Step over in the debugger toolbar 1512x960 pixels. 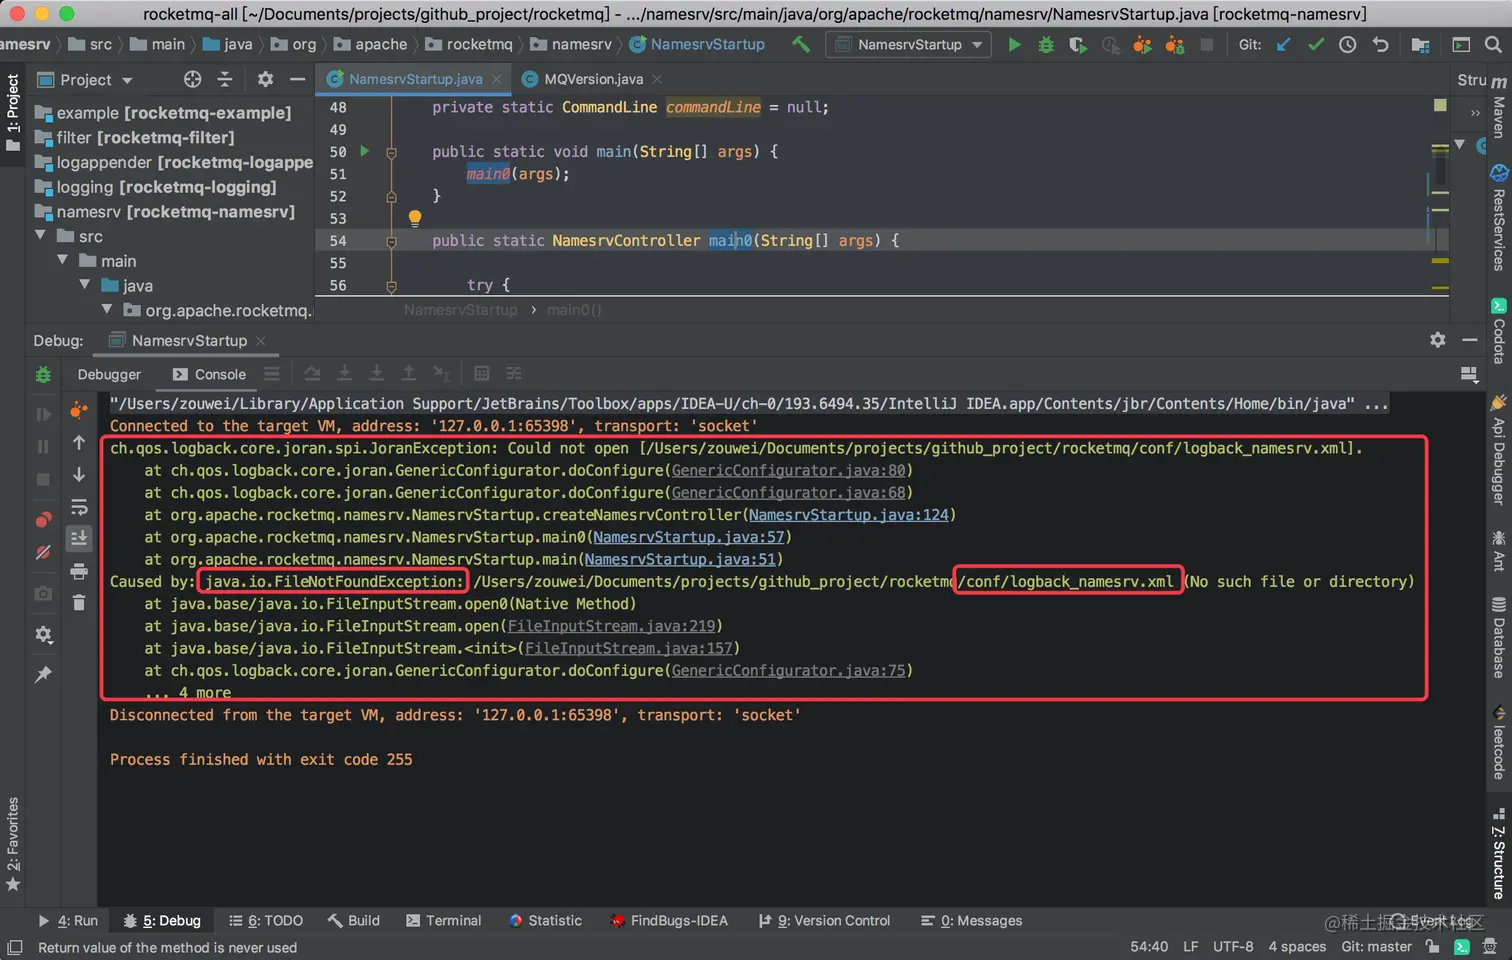coord(312,373)
